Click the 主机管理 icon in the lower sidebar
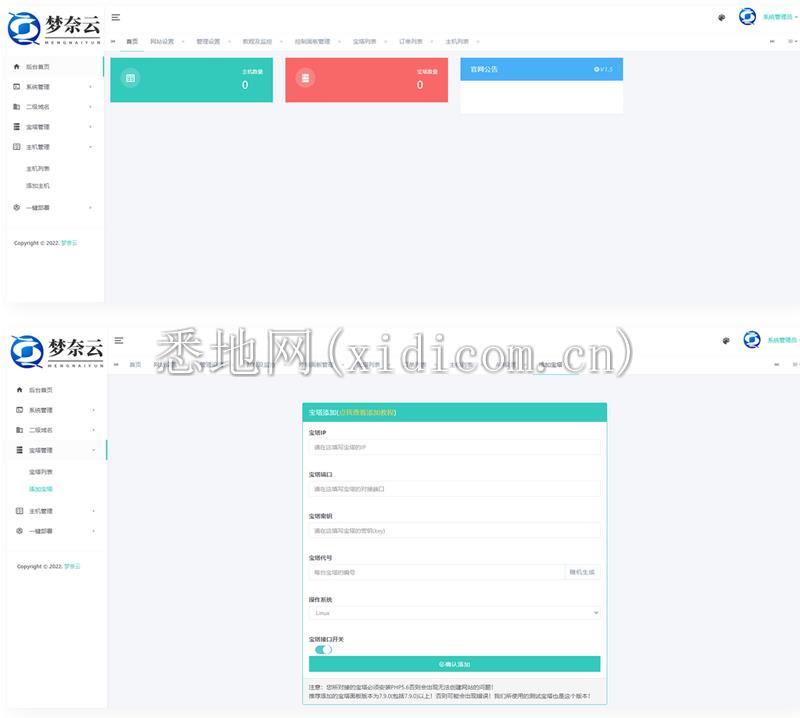The image size is (800, 718). pyautogui.click(x=19, y=511)
